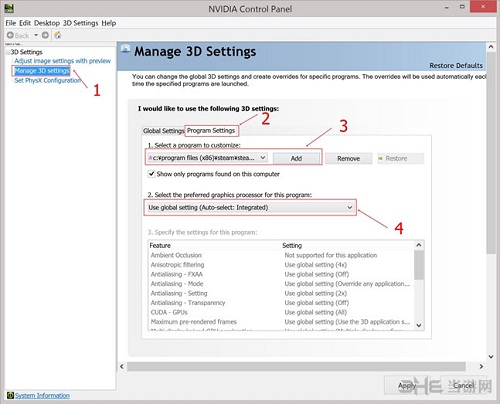Screen dimensions: 500x404
Task: Click the feature list scrollbar thumb
Action: click(419, 265)
